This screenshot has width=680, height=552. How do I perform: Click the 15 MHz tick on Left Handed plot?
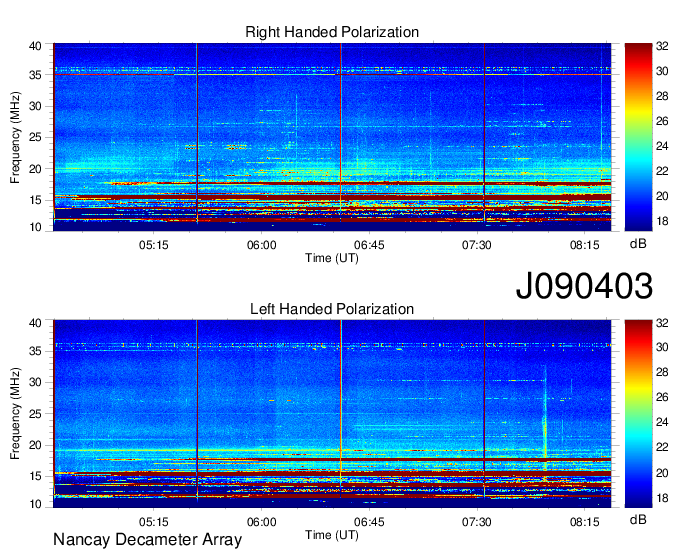[35, 477]
